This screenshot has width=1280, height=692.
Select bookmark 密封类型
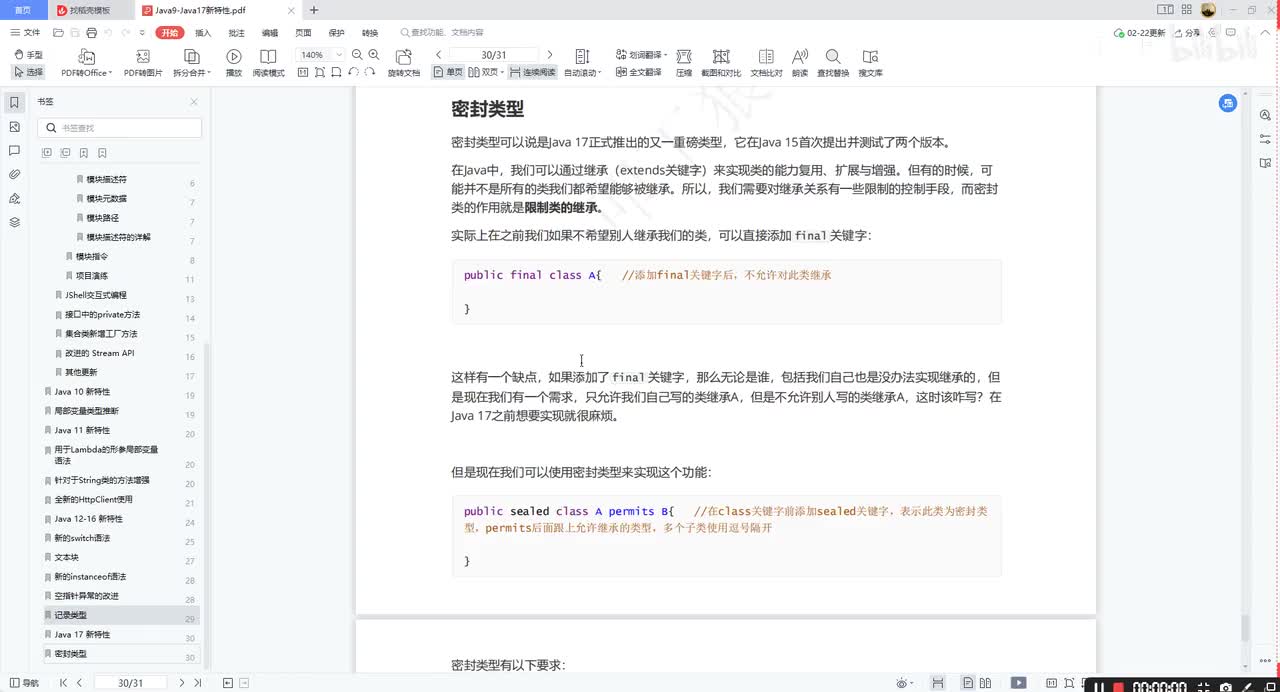click(x=70, y=654)
